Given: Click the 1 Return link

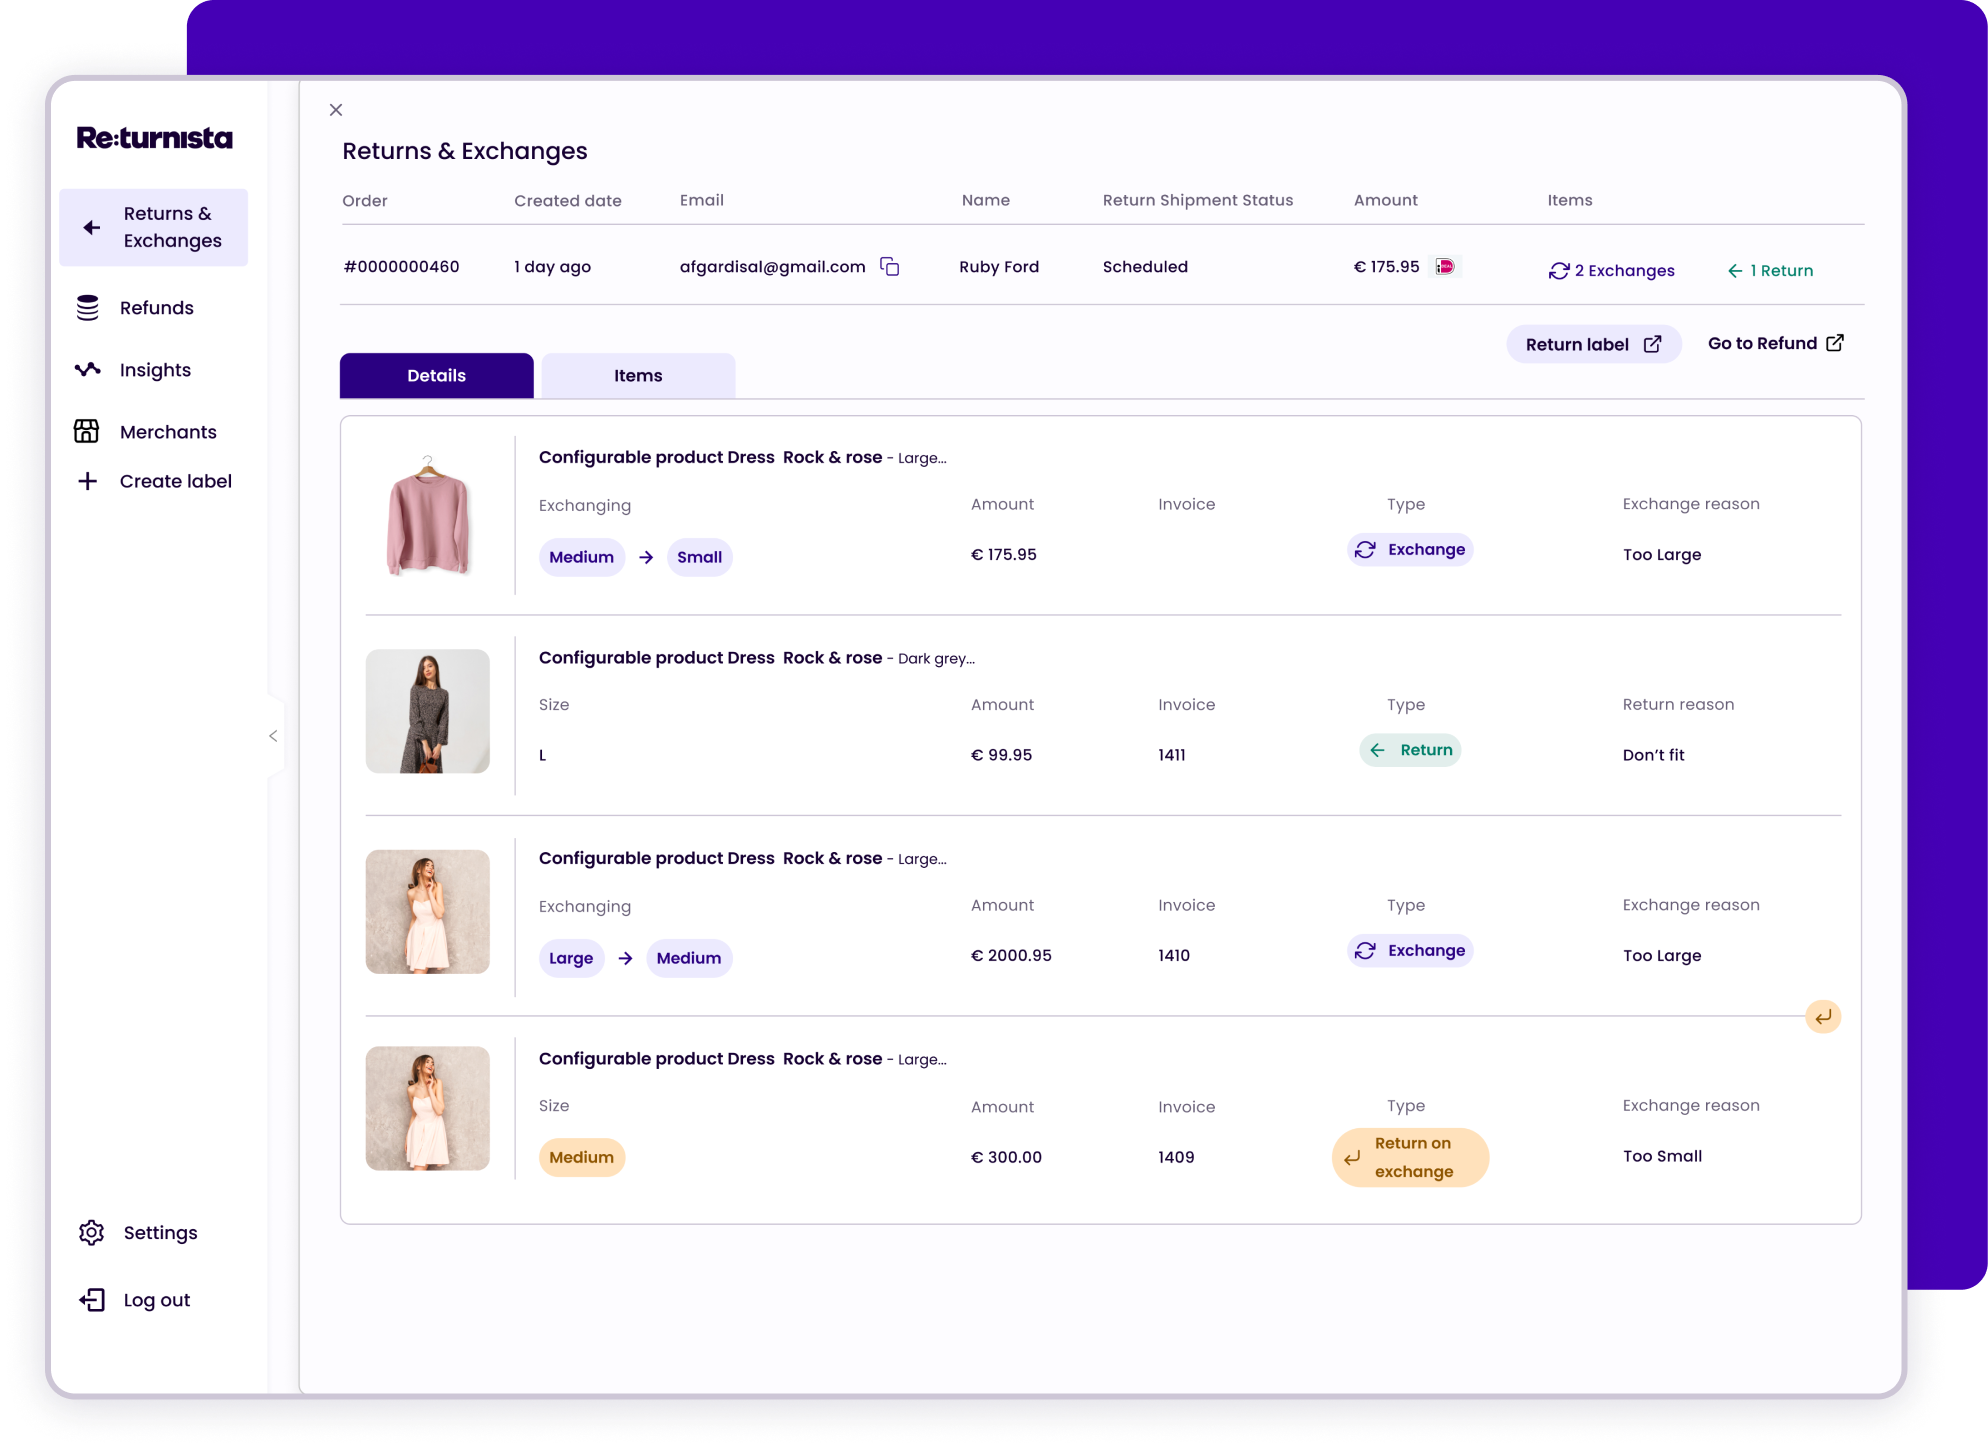Looking at the screenshot, I should (1770, 270).
